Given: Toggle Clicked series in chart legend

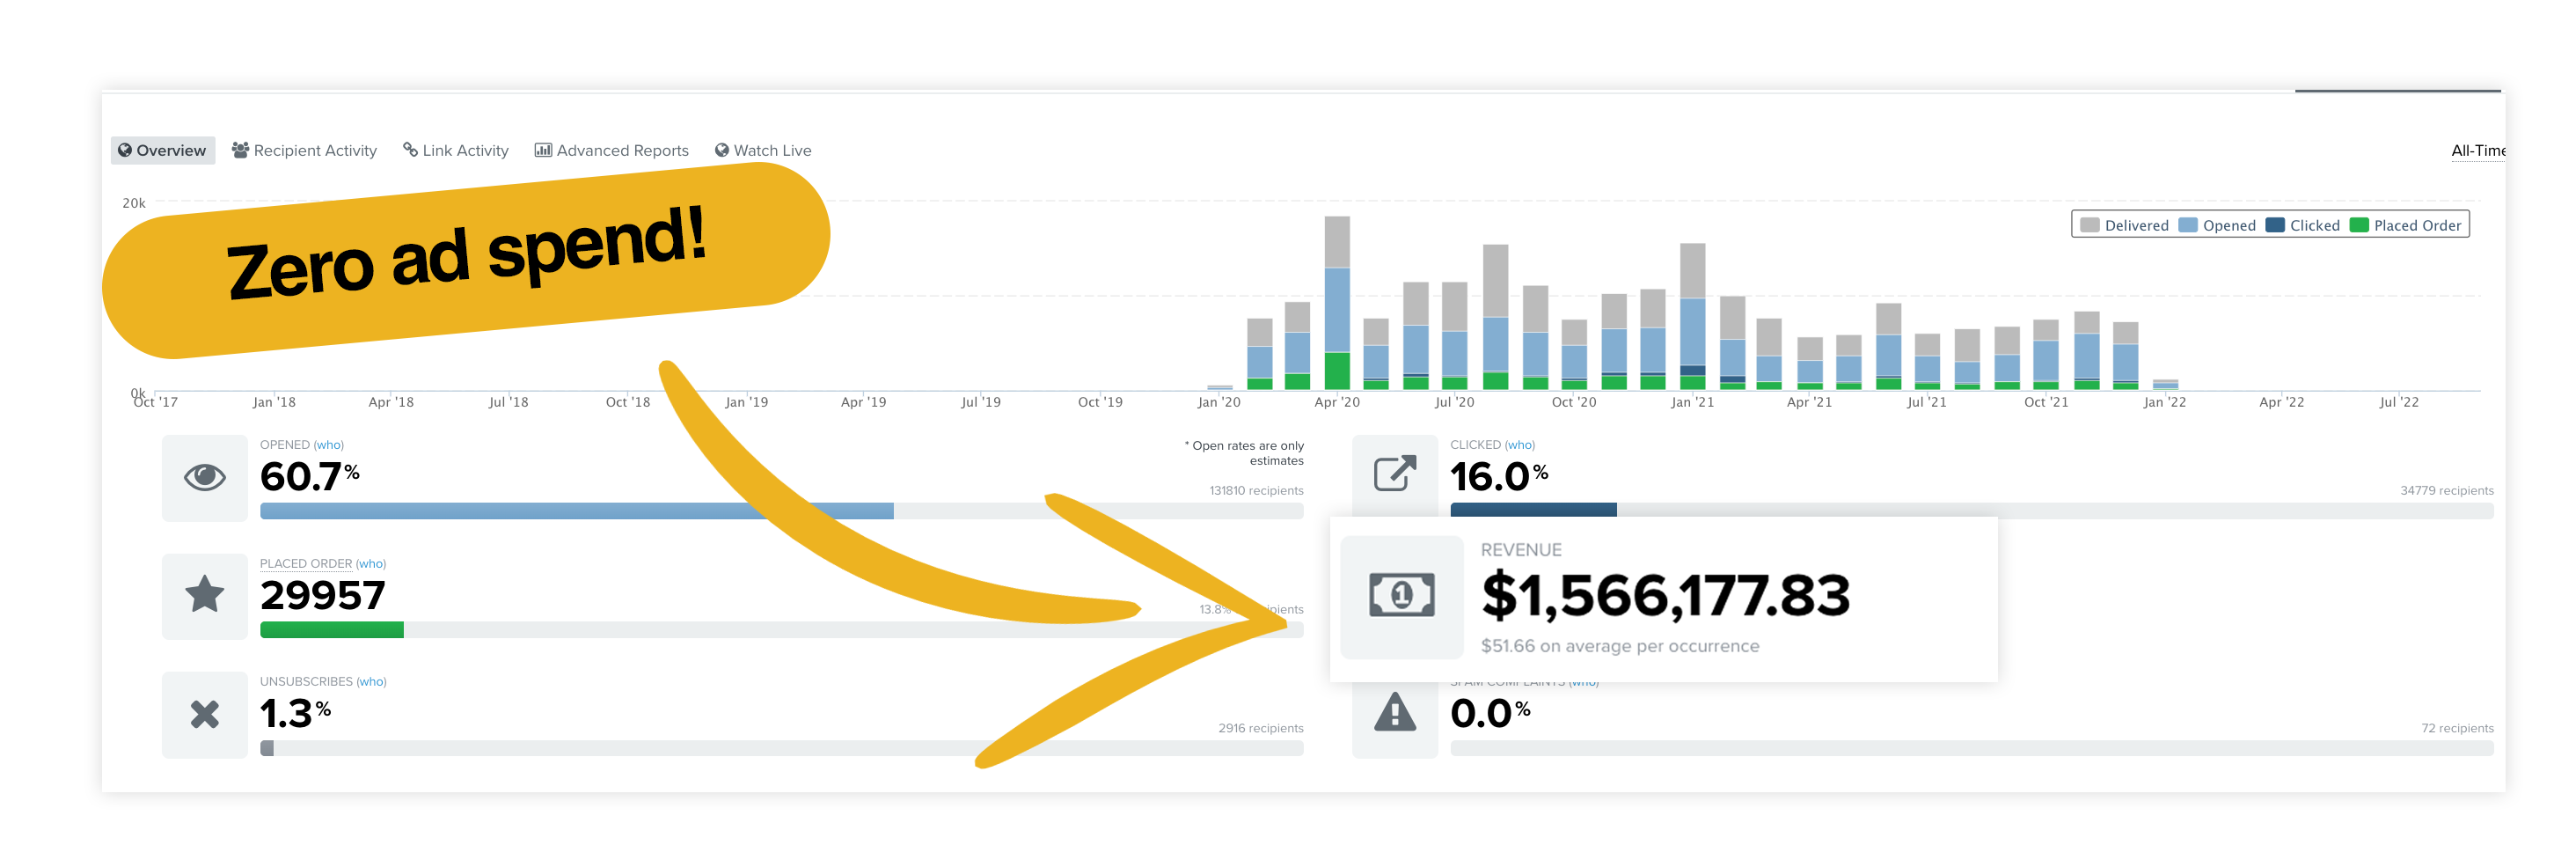Looking at the screenshot, I should click(x=2303, y=225).
